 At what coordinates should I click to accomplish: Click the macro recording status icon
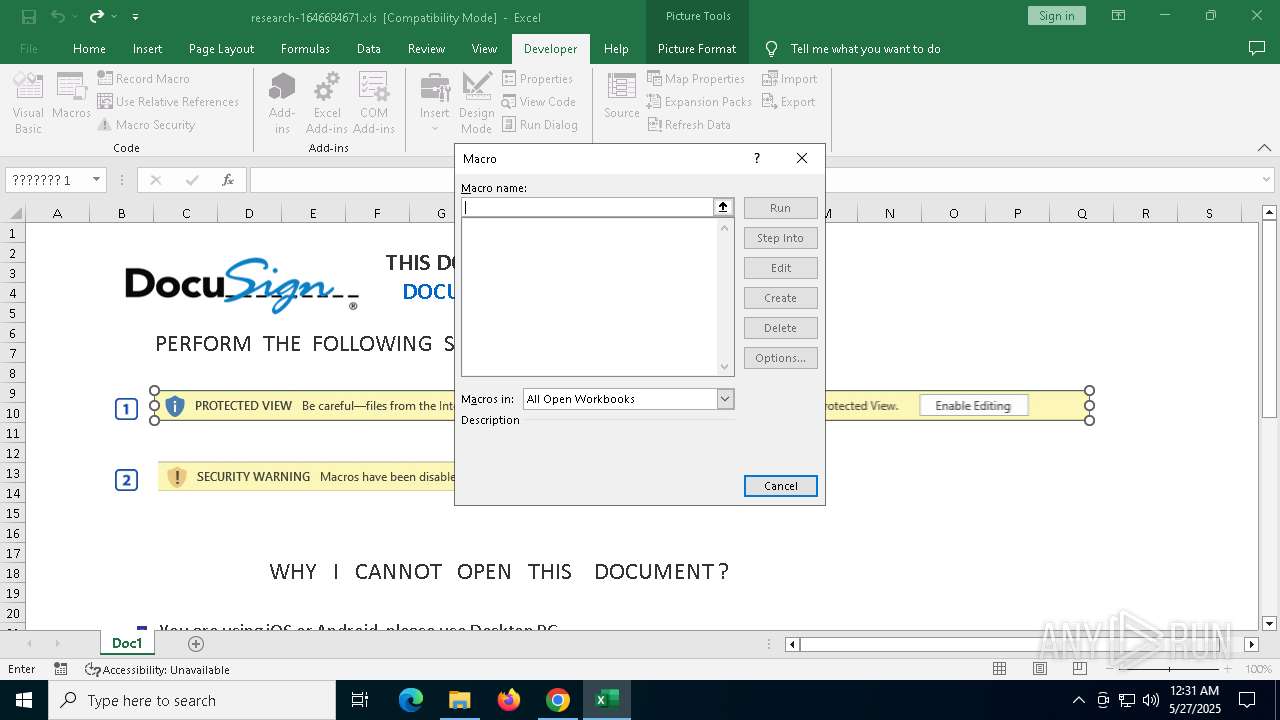coord(61,669)
